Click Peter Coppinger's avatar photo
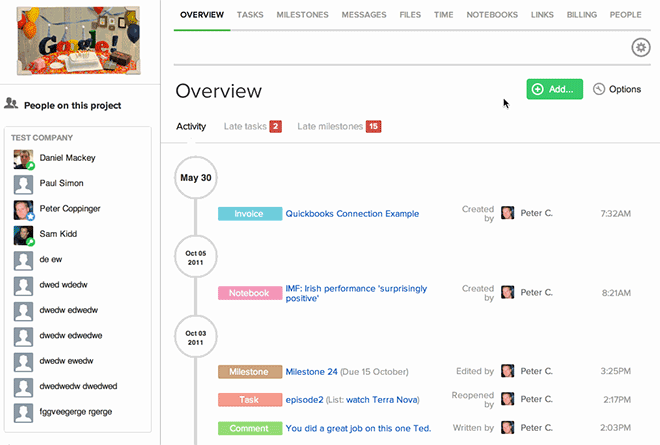This screenshot has width=660, height=445. tap(23, 209)
